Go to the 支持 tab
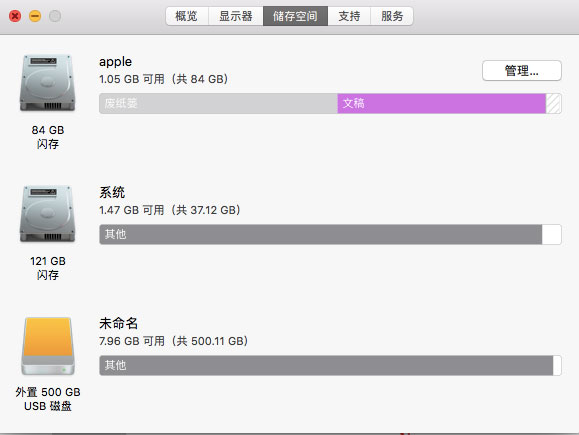The width and height of the screenshot is (579, 435). (x=349, y=16)
